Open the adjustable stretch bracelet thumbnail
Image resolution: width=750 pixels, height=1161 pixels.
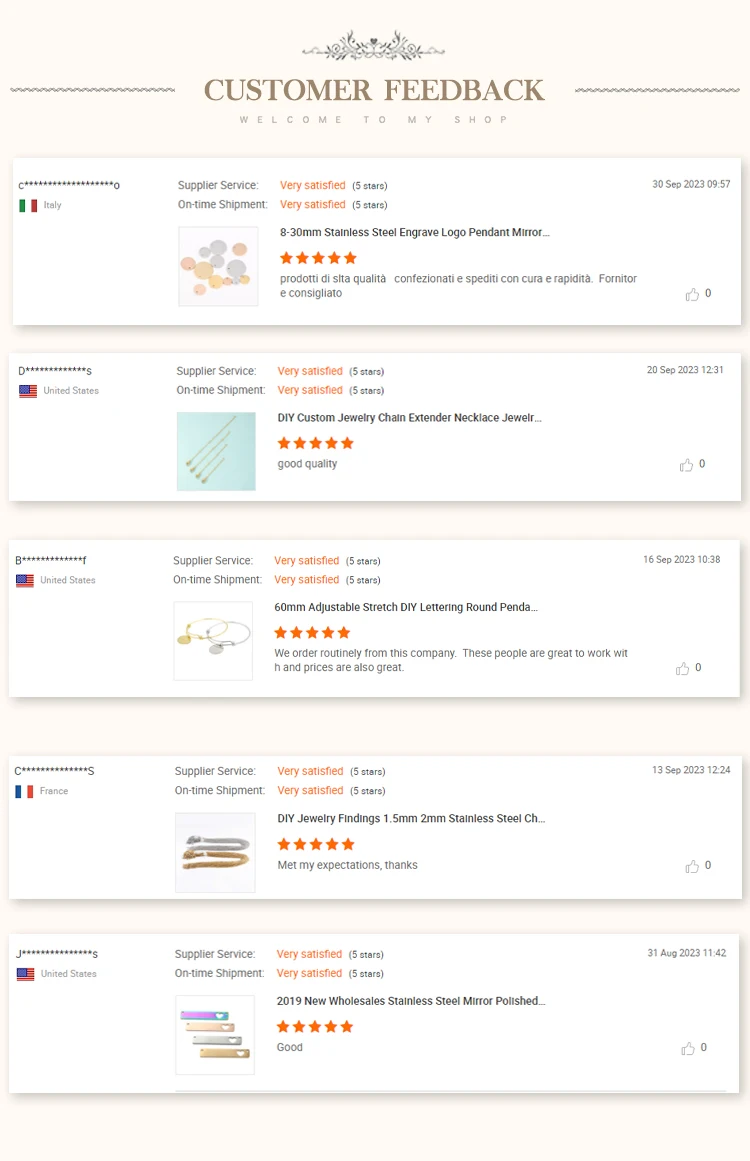point(213,641)
